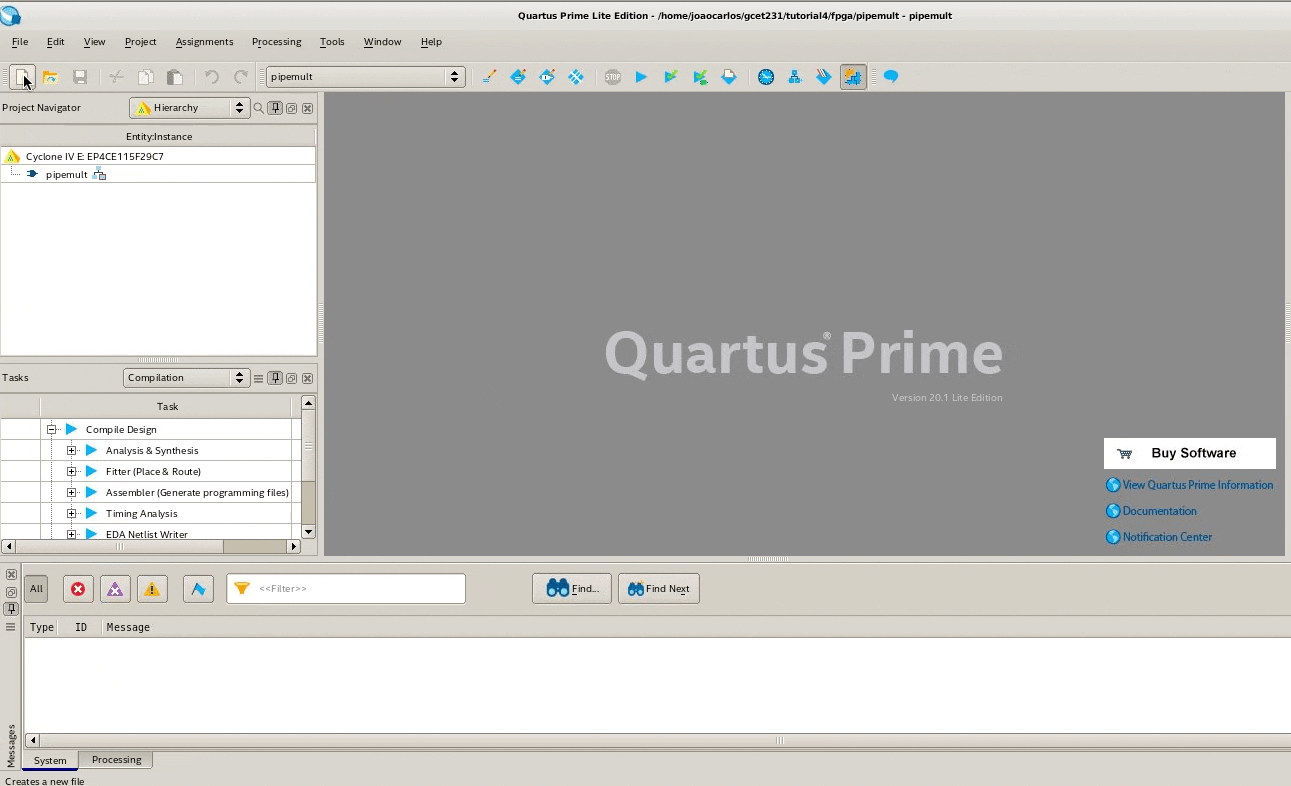This screenshot has height=786, width=1291.
Task: Toggle the All messages filter
Action: click(x=36, y=589)
